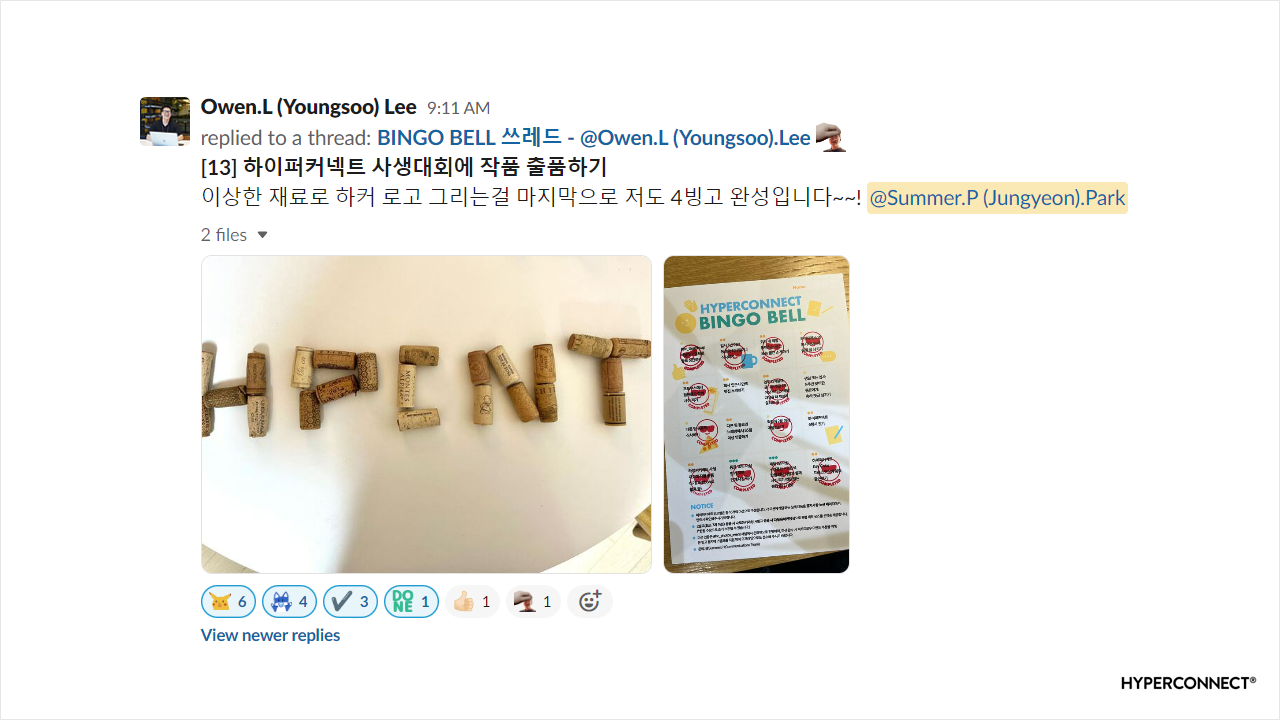View newer replies in thread
Screen dimensions: 1280x720
point(270,635)
